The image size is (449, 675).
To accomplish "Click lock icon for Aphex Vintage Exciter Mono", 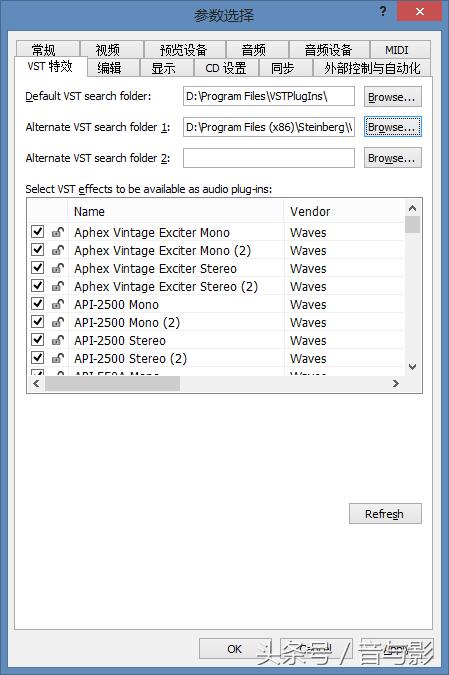I will [58, 232].
